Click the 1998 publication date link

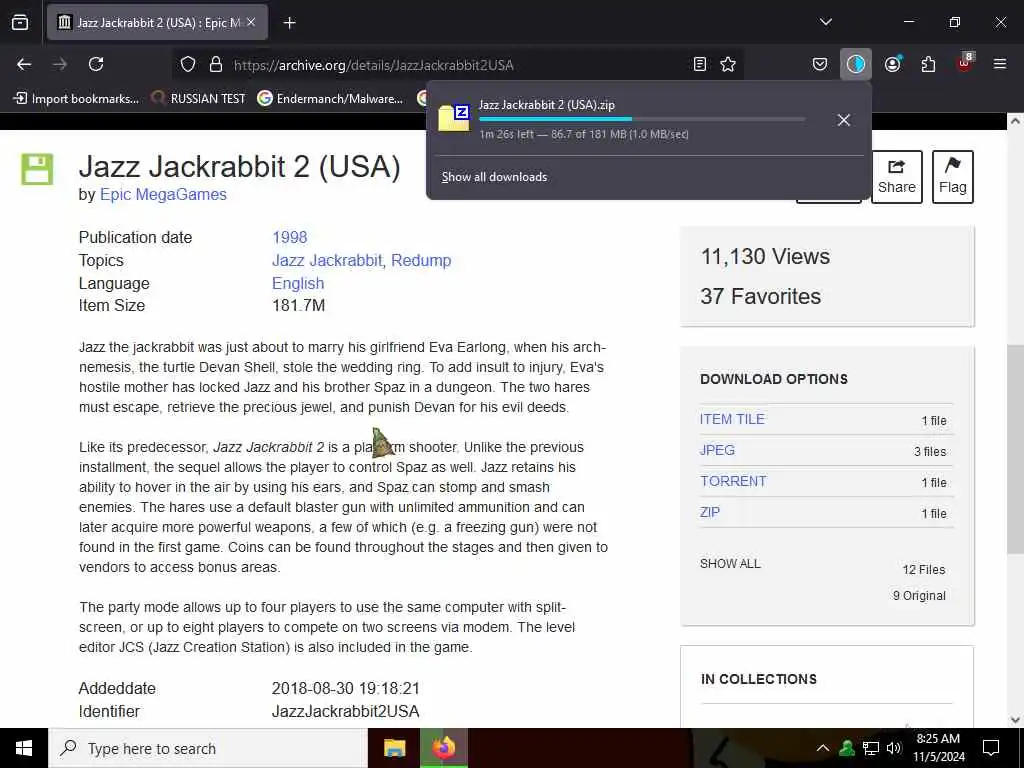(x=289, y=238)
